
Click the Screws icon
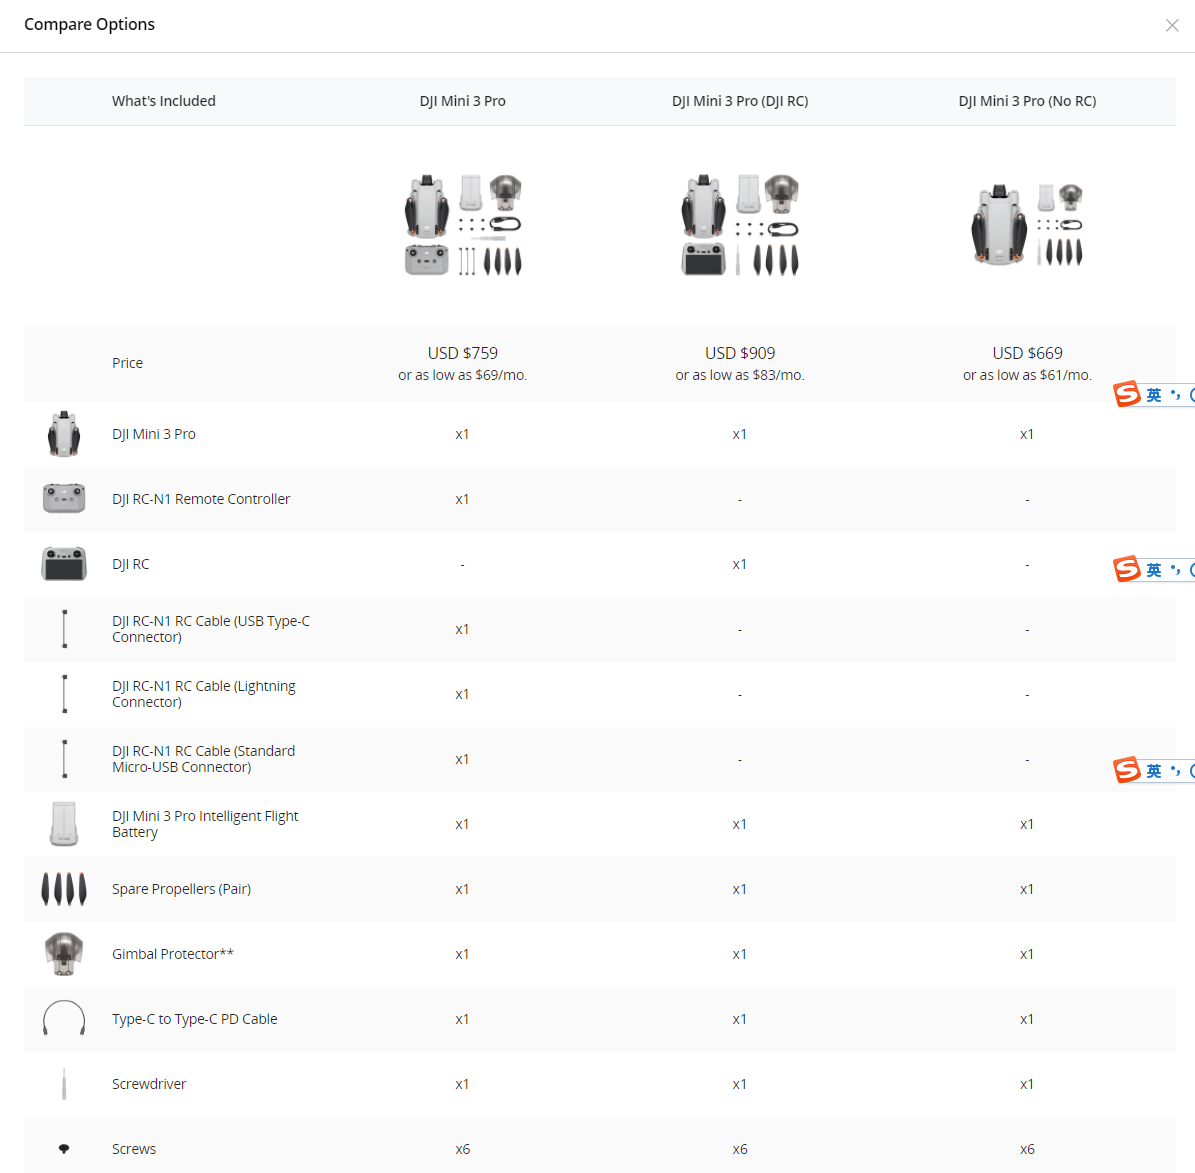tap(64, 1149)
